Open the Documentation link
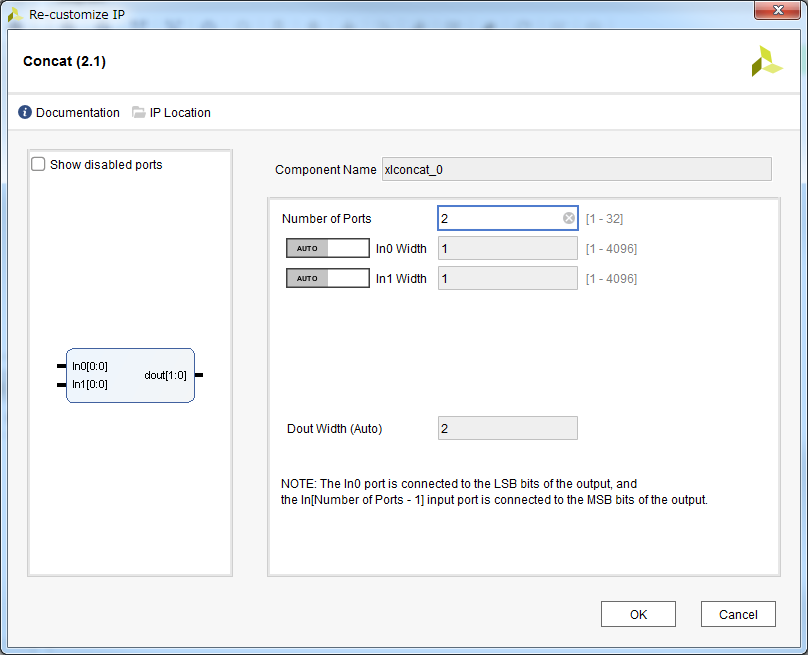The width and height of the screenshot is (808, 655). [x=77, y=112]
